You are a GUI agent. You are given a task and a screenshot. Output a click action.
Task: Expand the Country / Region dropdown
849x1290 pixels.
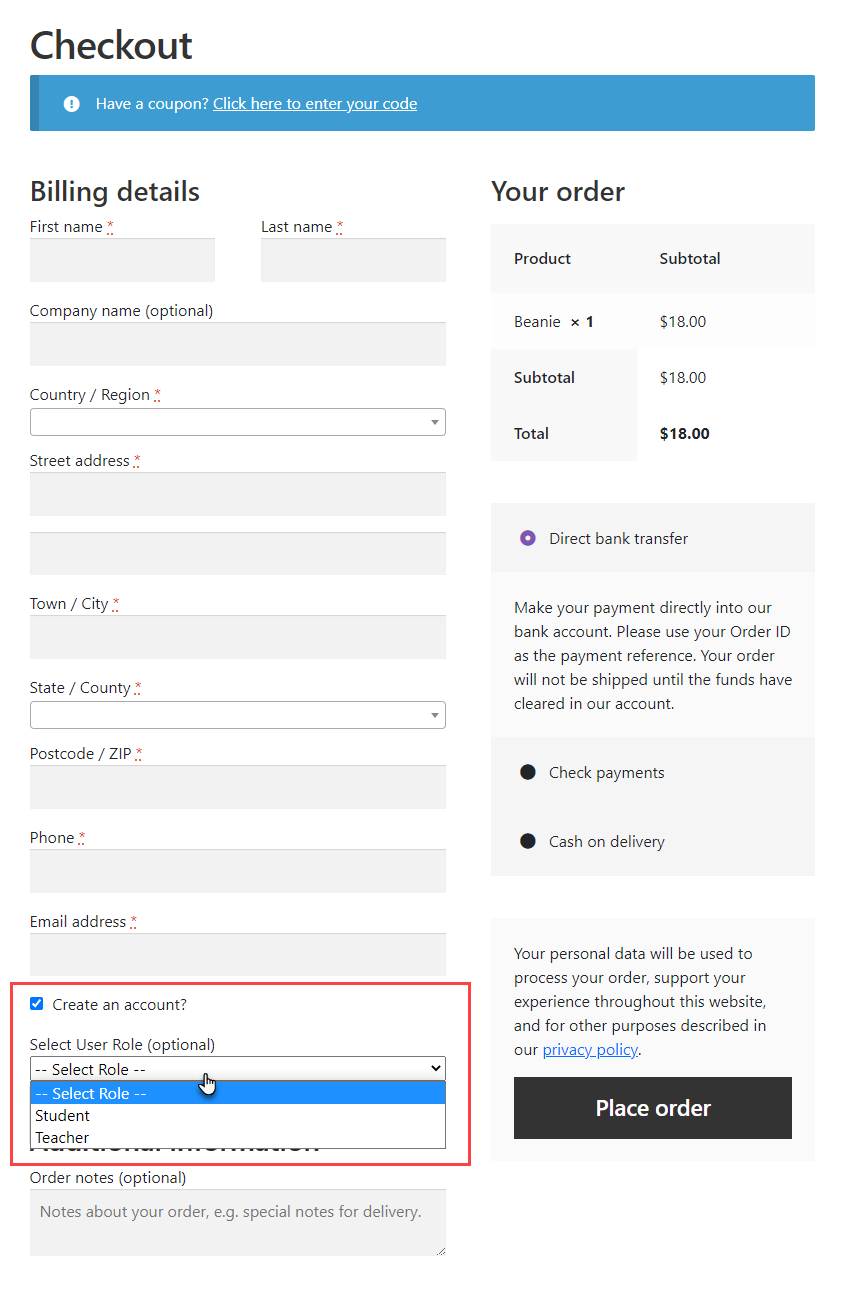(238, 422)
